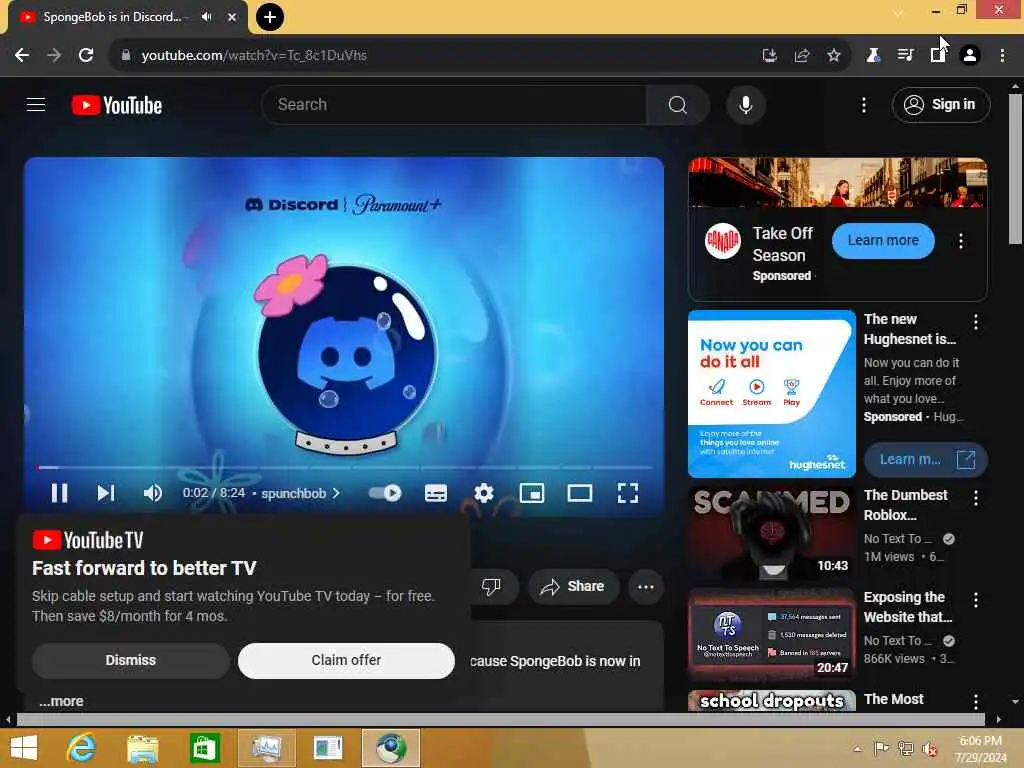Search with your voice microphone
The height and width of the screenshot is (768, 1024).
pyautogui.click(x=746, y=104)
